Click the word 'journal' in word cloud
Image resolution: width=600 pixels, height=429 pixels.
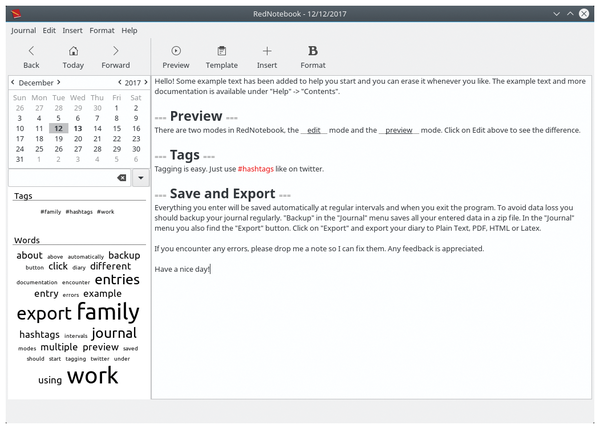pyautogui.click(x=114, y=333)
